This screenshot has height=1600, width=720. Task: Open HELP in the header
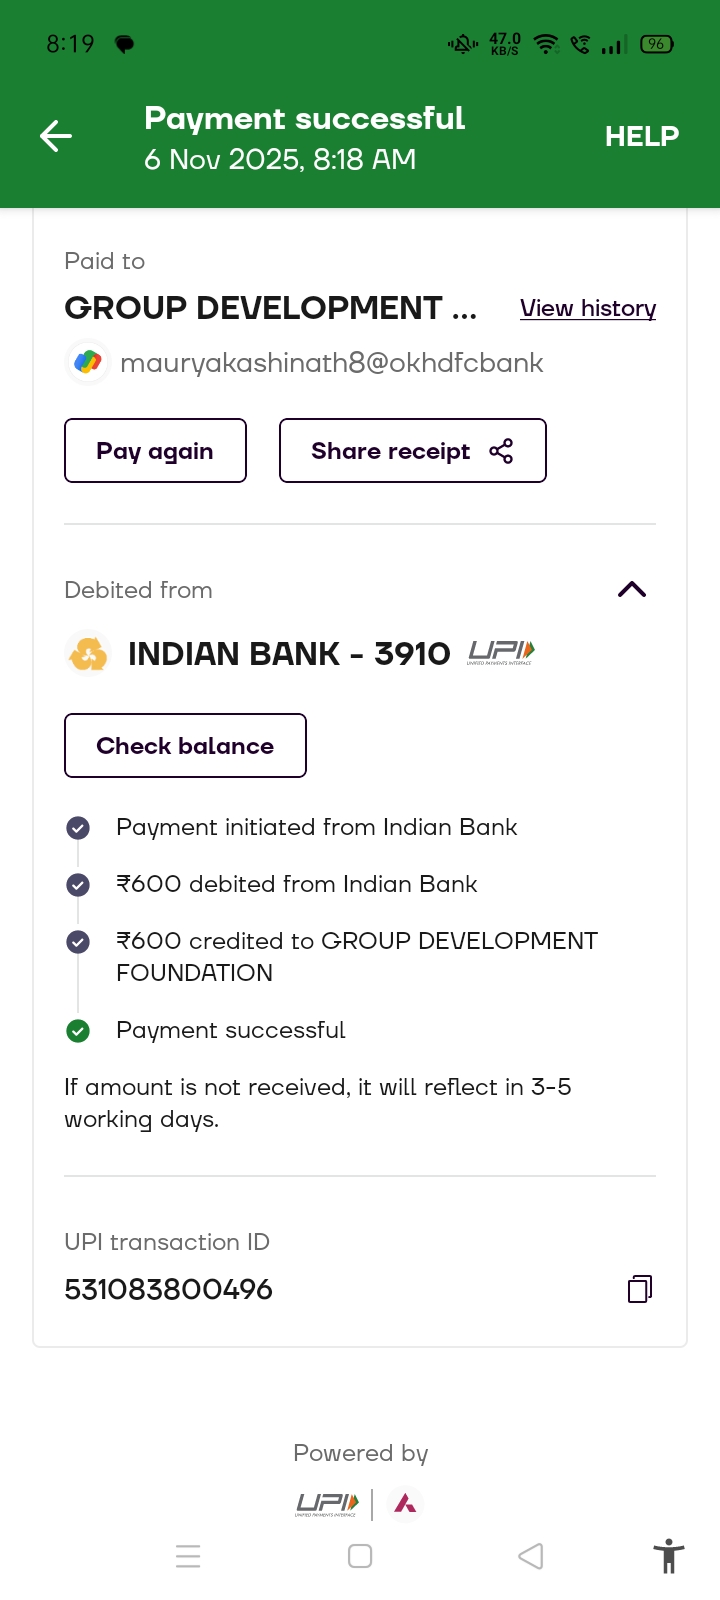(641, 136)
